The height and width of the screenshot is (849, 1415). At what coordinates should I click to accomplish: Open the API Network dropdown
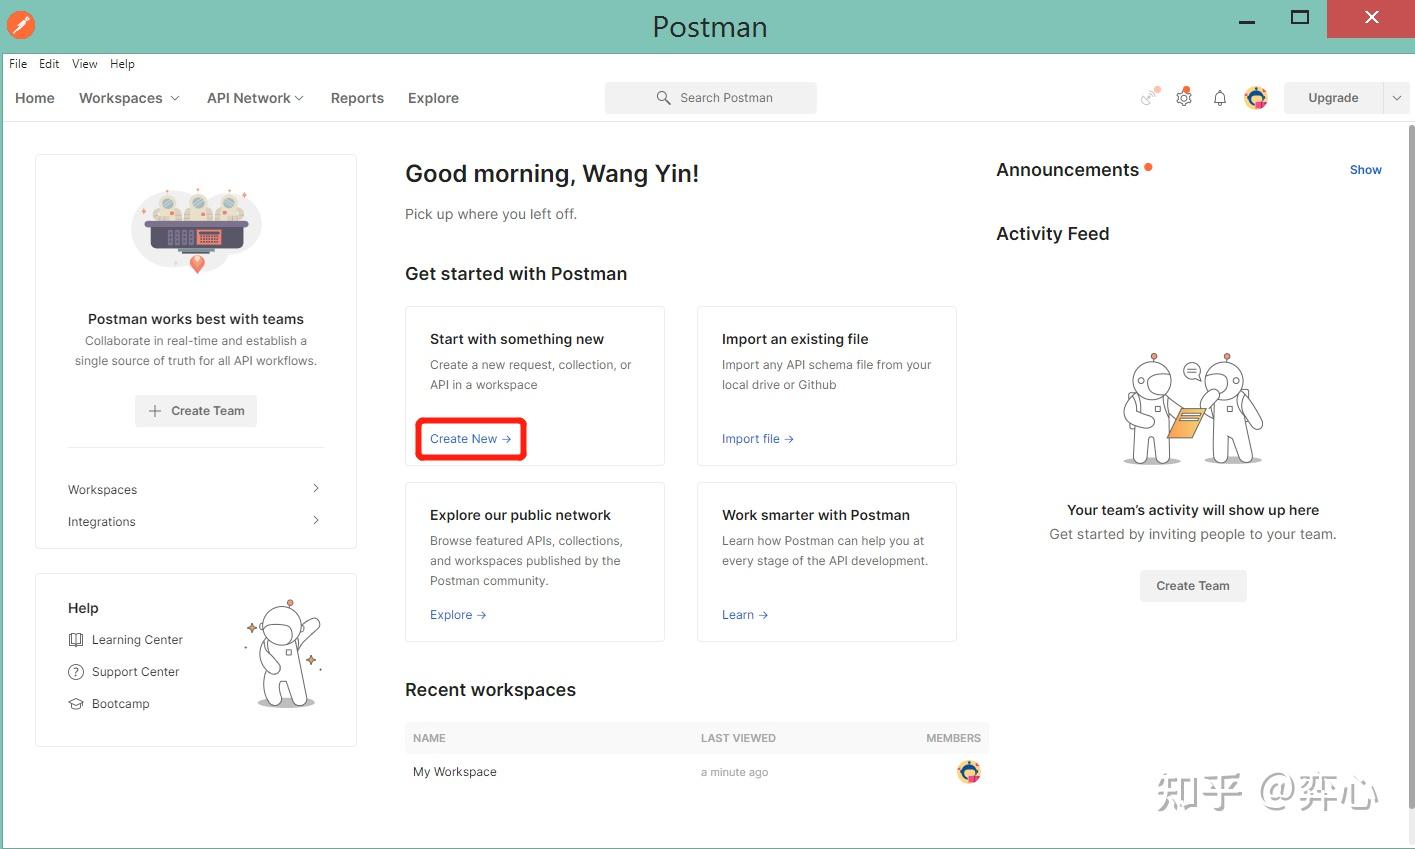[254, 97]
